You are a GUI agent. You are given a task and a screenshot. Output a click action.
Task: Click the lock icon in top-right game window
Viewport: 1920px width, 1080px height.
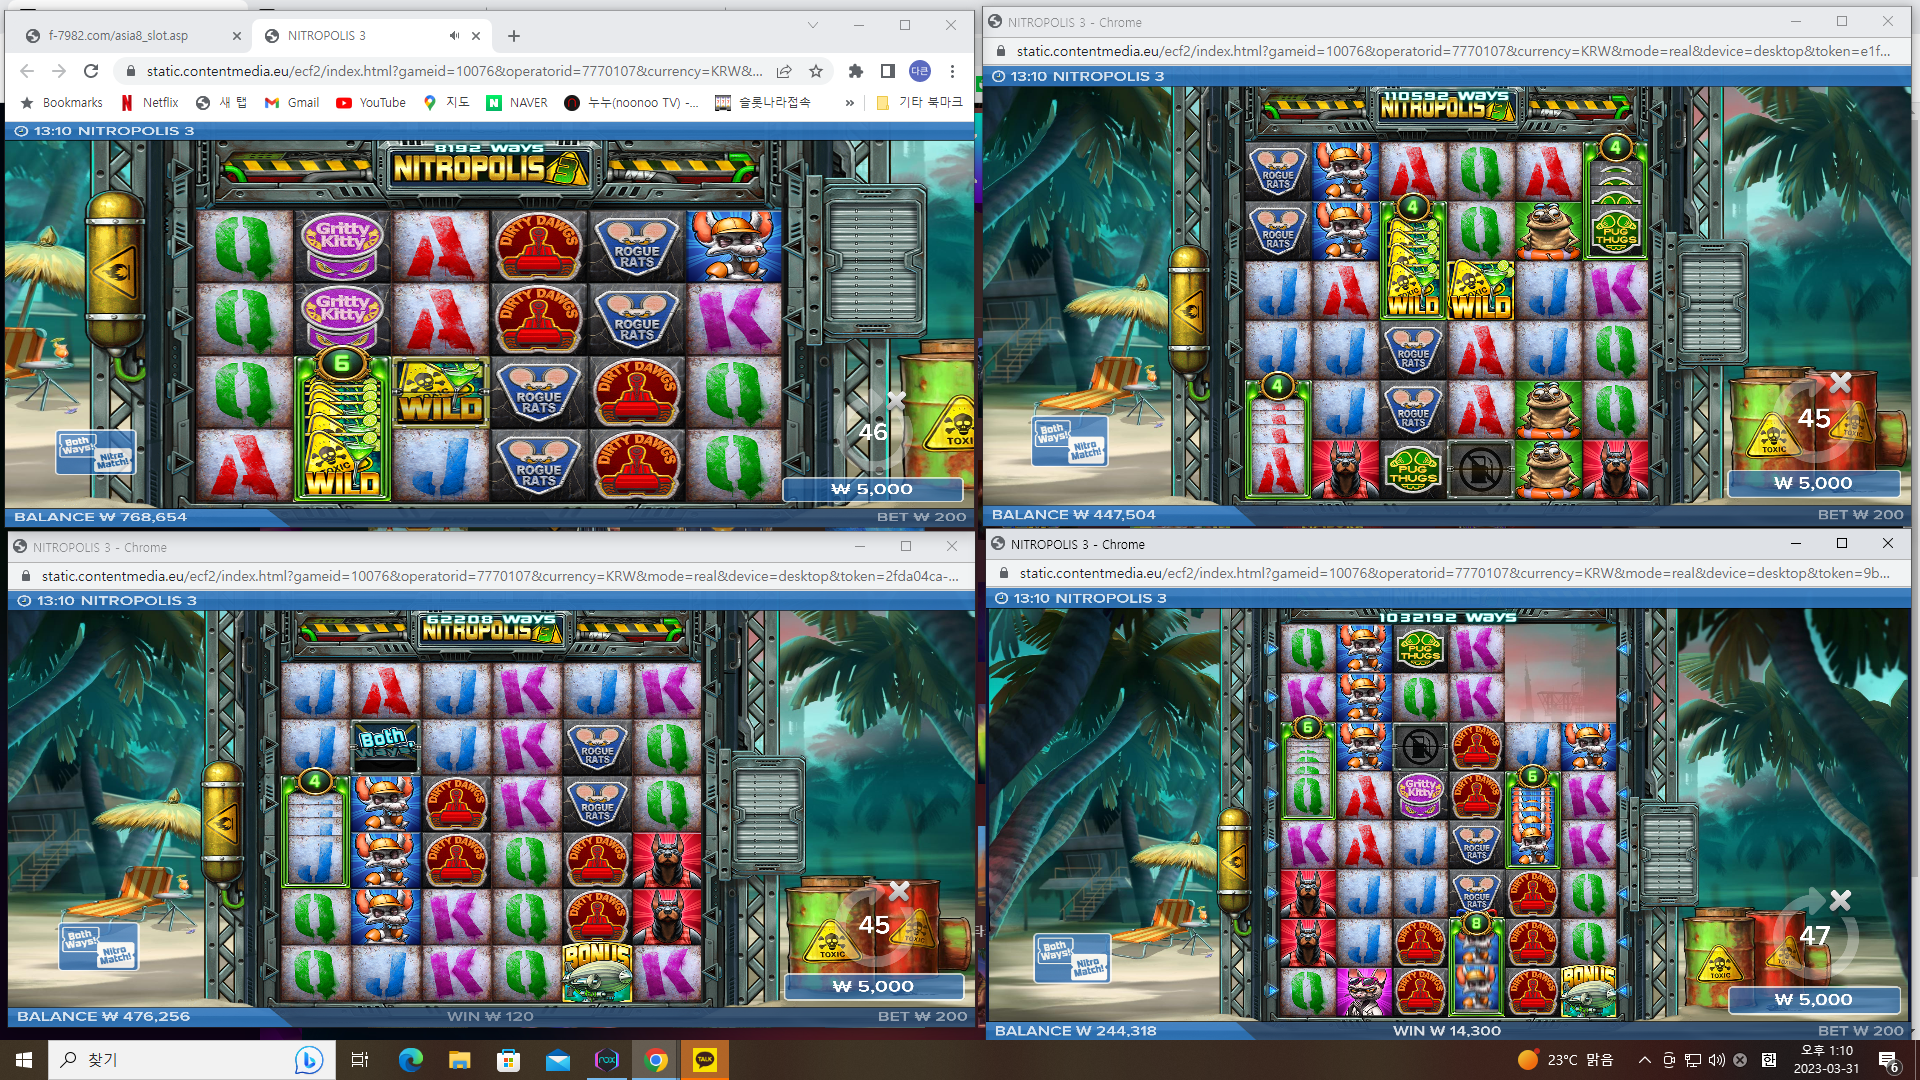(1000, 51)
